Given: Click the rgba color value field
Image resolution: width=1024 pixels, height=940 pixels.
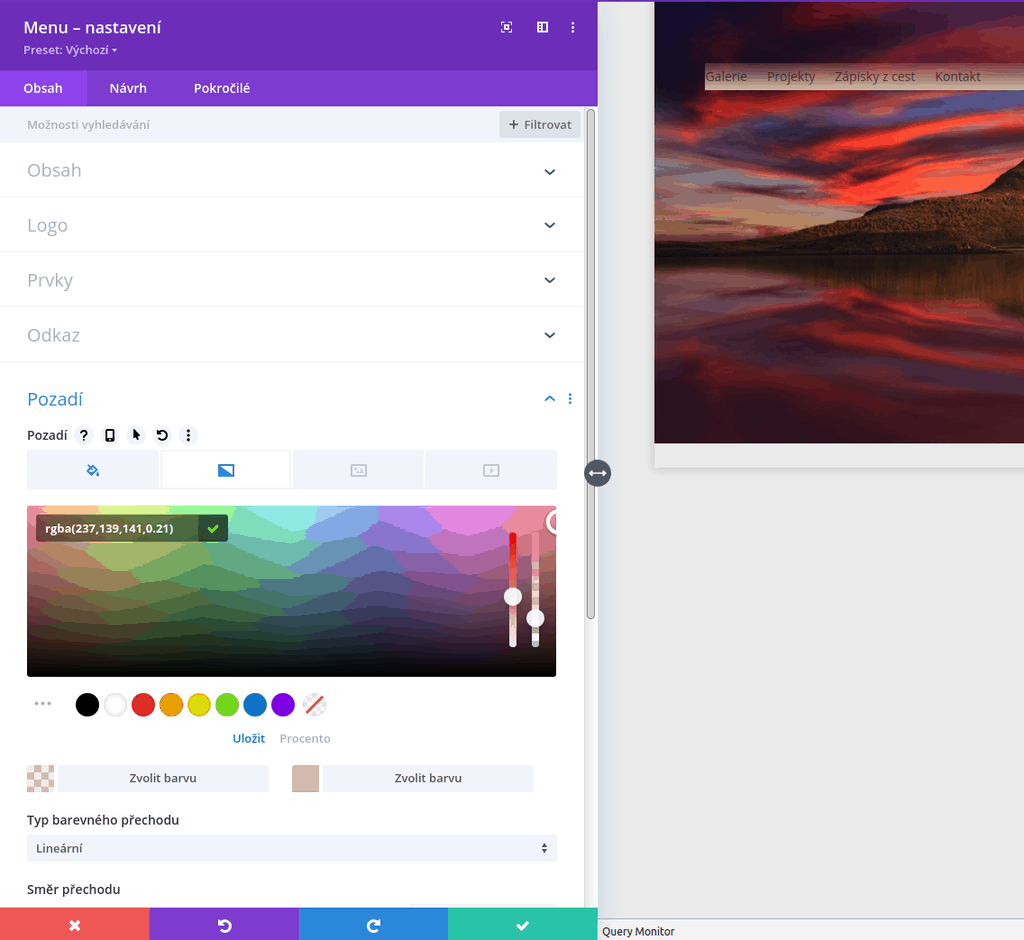Looking at the screenshot, I should click(118, 528).
